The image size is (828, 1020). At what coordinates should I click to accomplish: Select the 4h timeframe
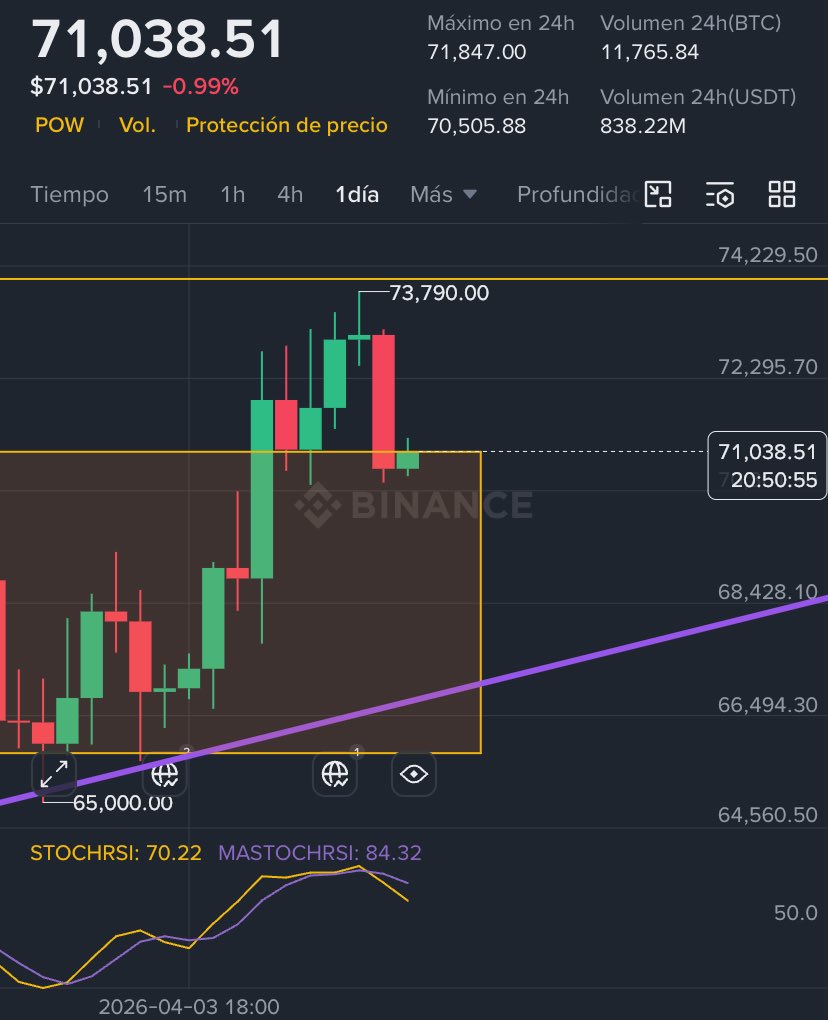(x=290, y=194)
